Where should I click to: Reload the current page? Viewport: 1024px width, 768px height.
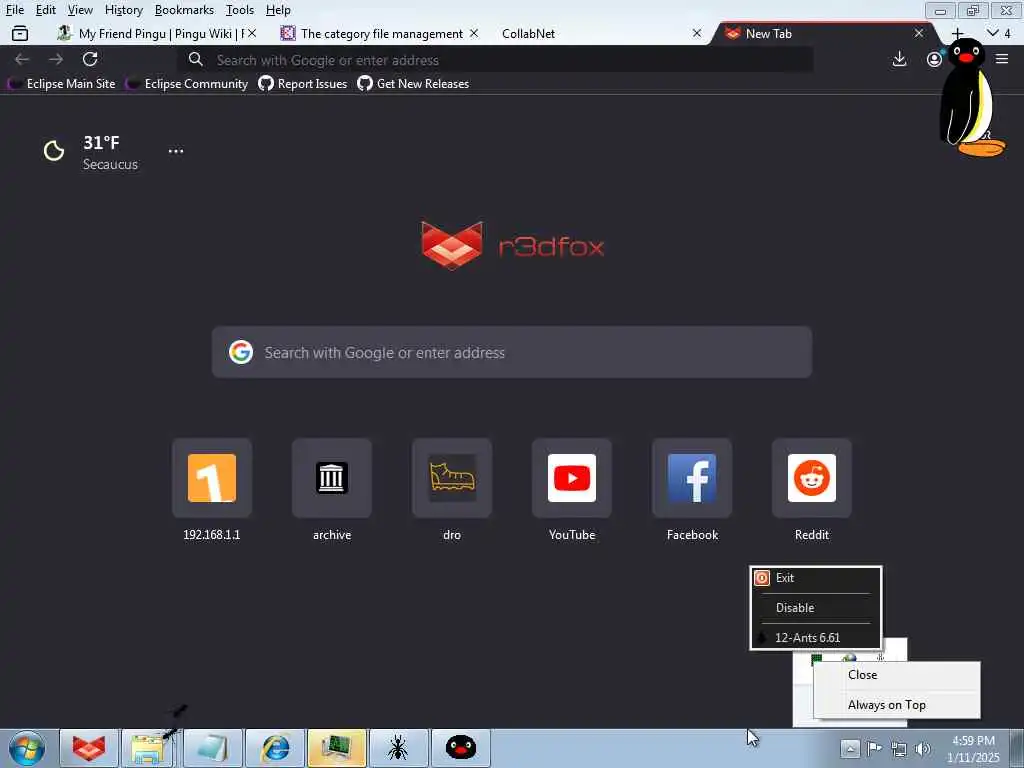[90, 59]
